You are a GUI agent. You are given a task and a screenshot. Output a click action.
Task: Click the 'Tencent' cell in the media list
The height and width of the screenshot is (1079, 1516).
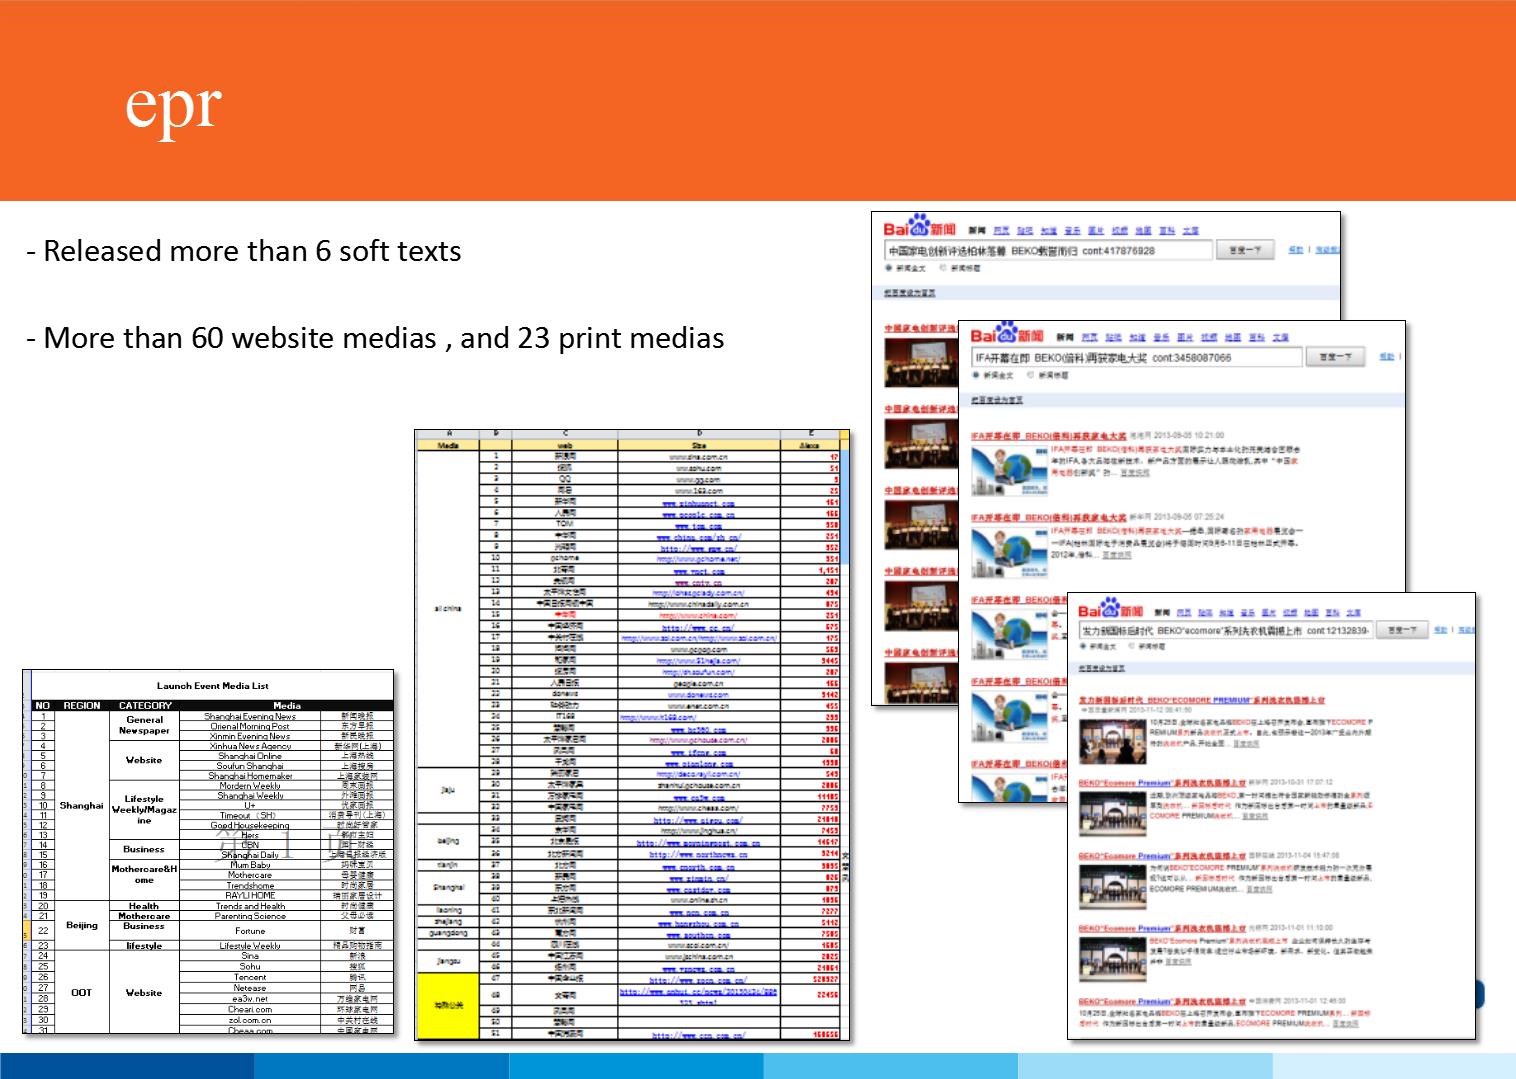tap(250, 977)
